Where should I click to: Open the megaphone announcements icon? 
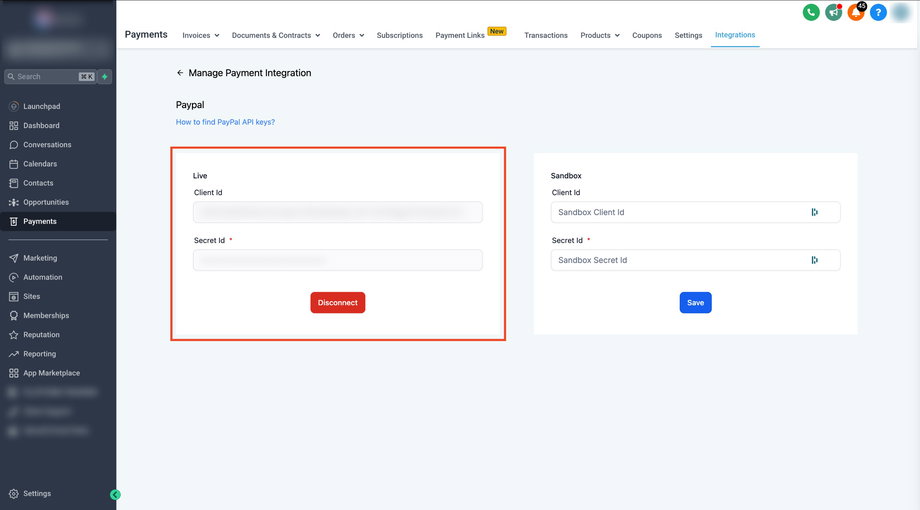pyautogui.click(x=833, y=12)
